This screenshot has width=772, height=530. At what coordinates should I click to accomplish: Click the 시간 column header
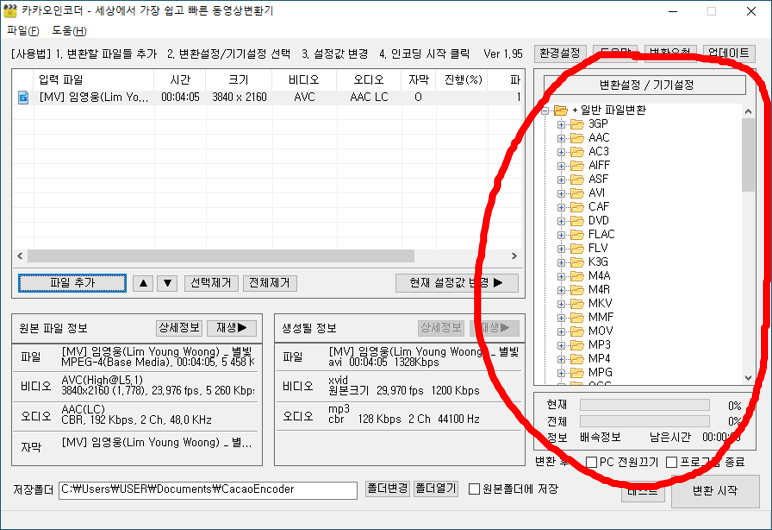tap(180, 80)
